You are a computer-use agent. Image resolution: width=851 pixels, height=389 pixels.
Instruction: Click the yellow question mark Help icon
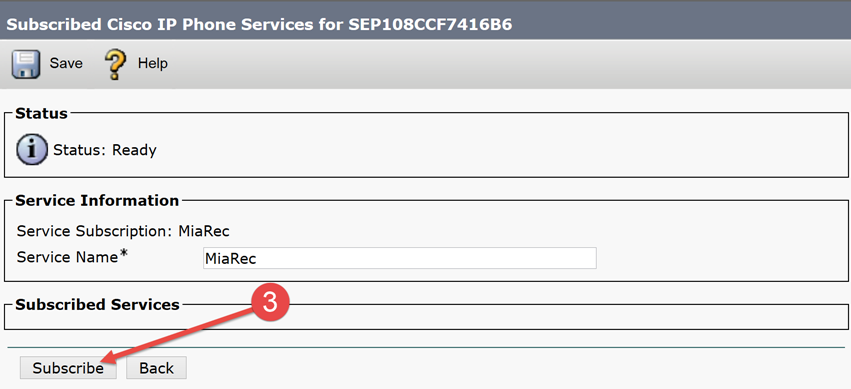[115, 64]
